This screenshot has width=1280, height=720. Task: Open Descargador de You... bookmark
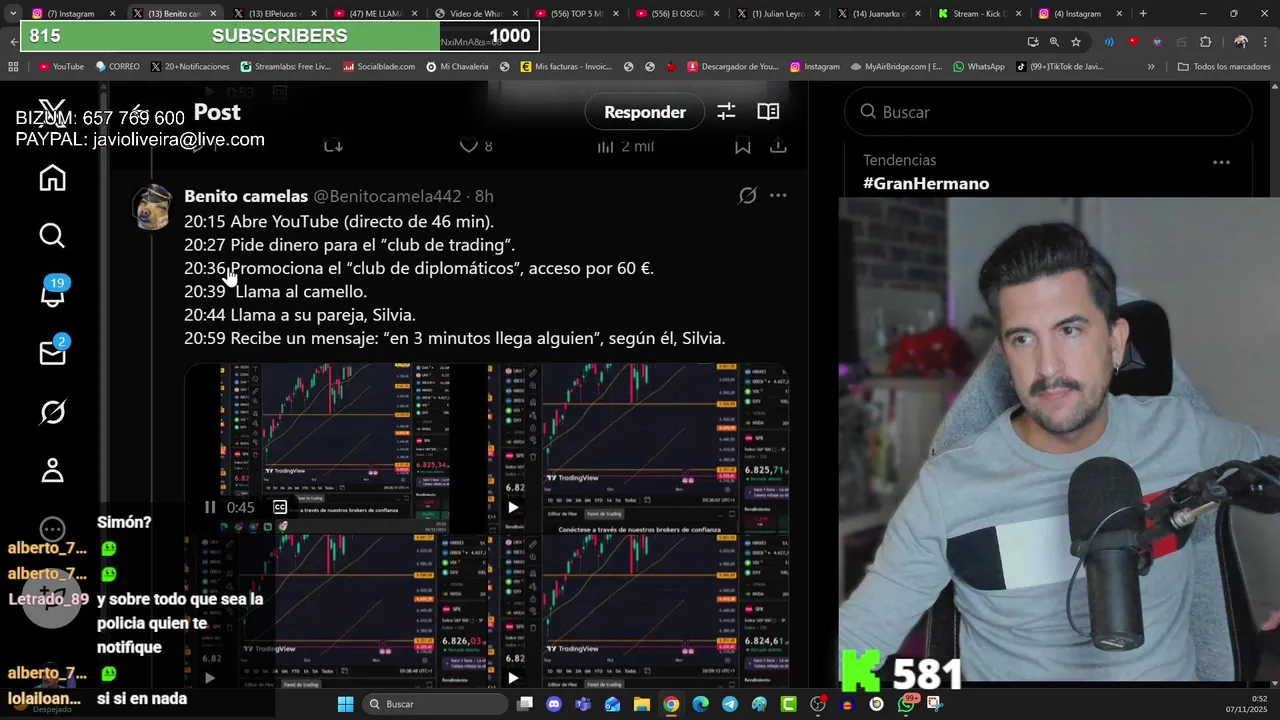[734, 67]
